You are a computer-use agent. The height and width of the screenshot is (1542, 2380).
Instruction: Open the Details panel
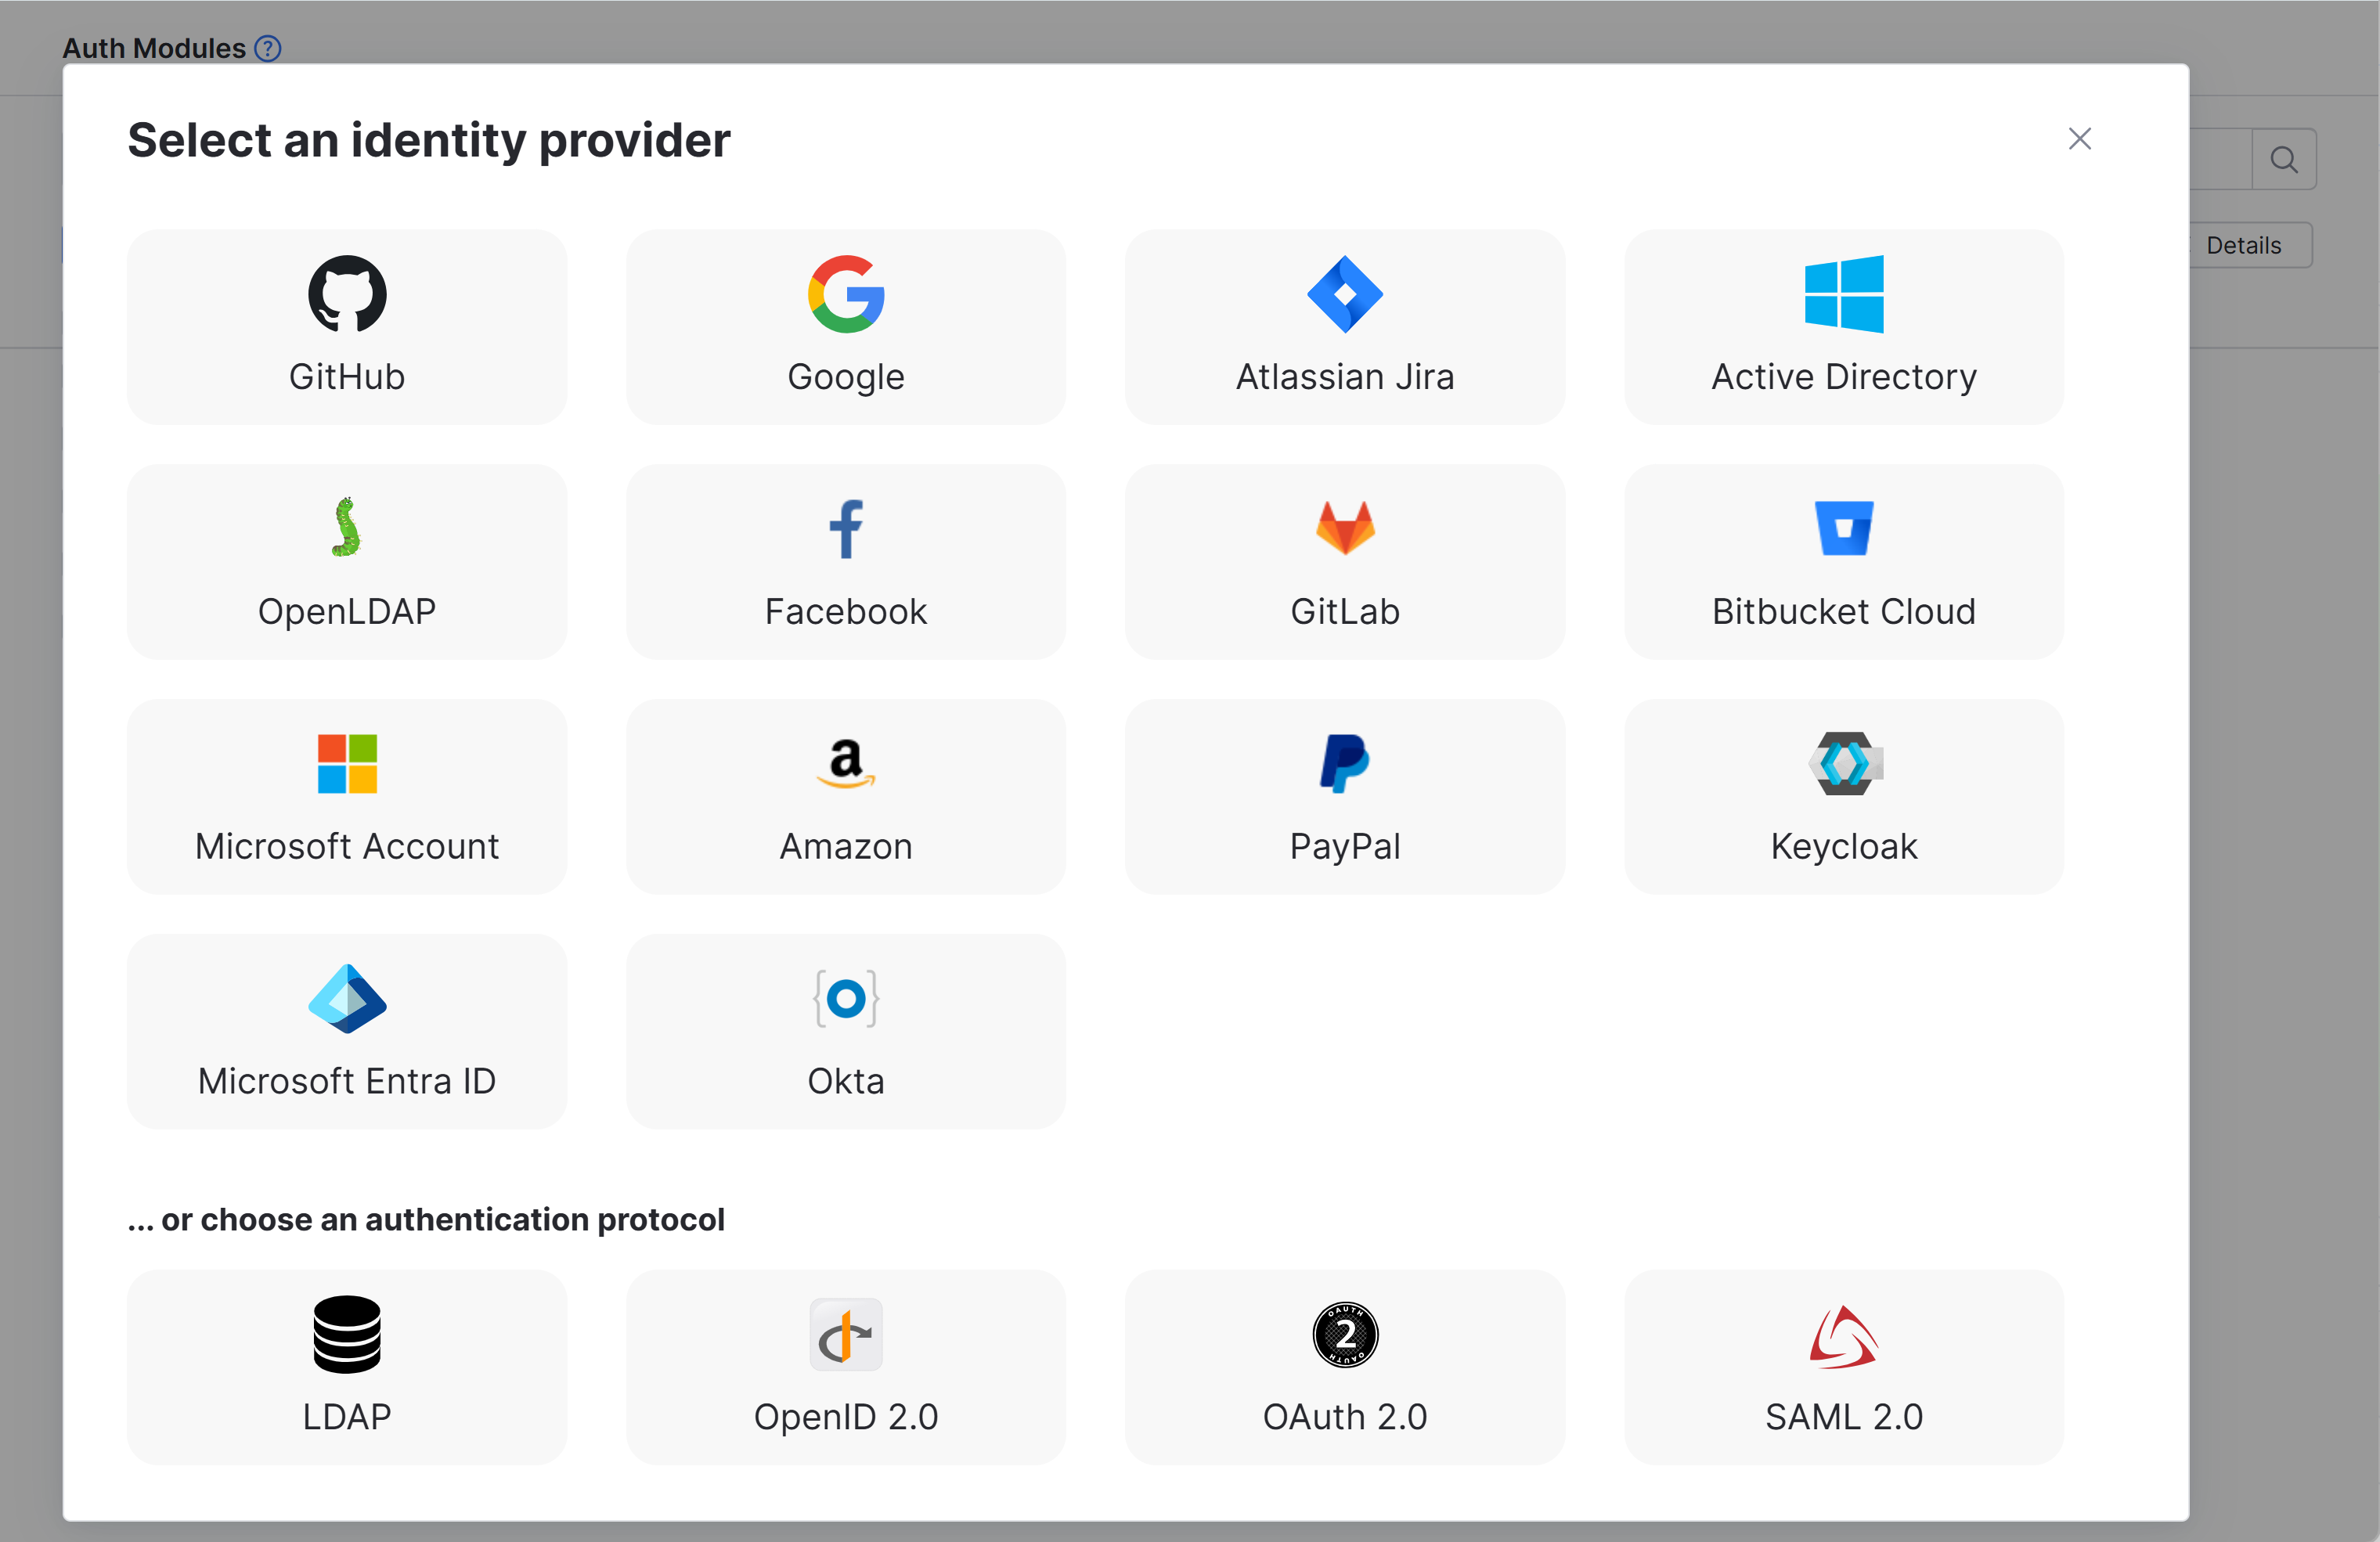(x=2244, y=245)
